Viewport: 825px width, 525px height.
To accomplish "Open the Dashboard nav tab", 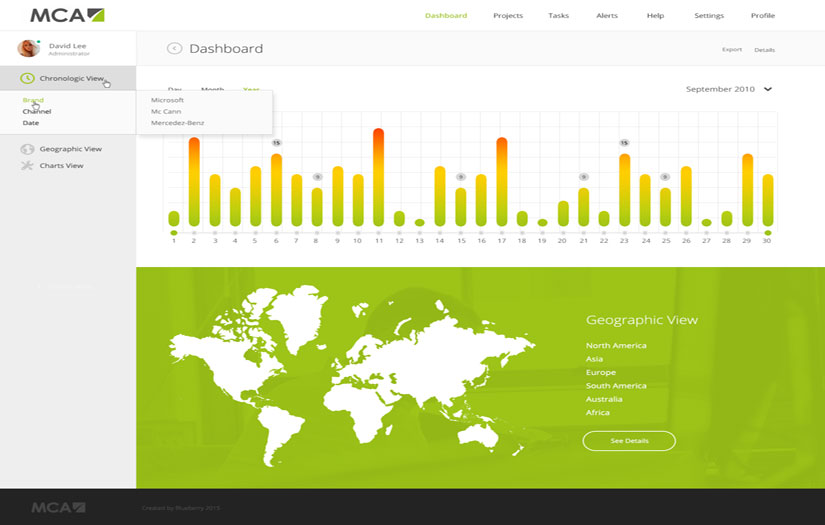I will (446, 16).
